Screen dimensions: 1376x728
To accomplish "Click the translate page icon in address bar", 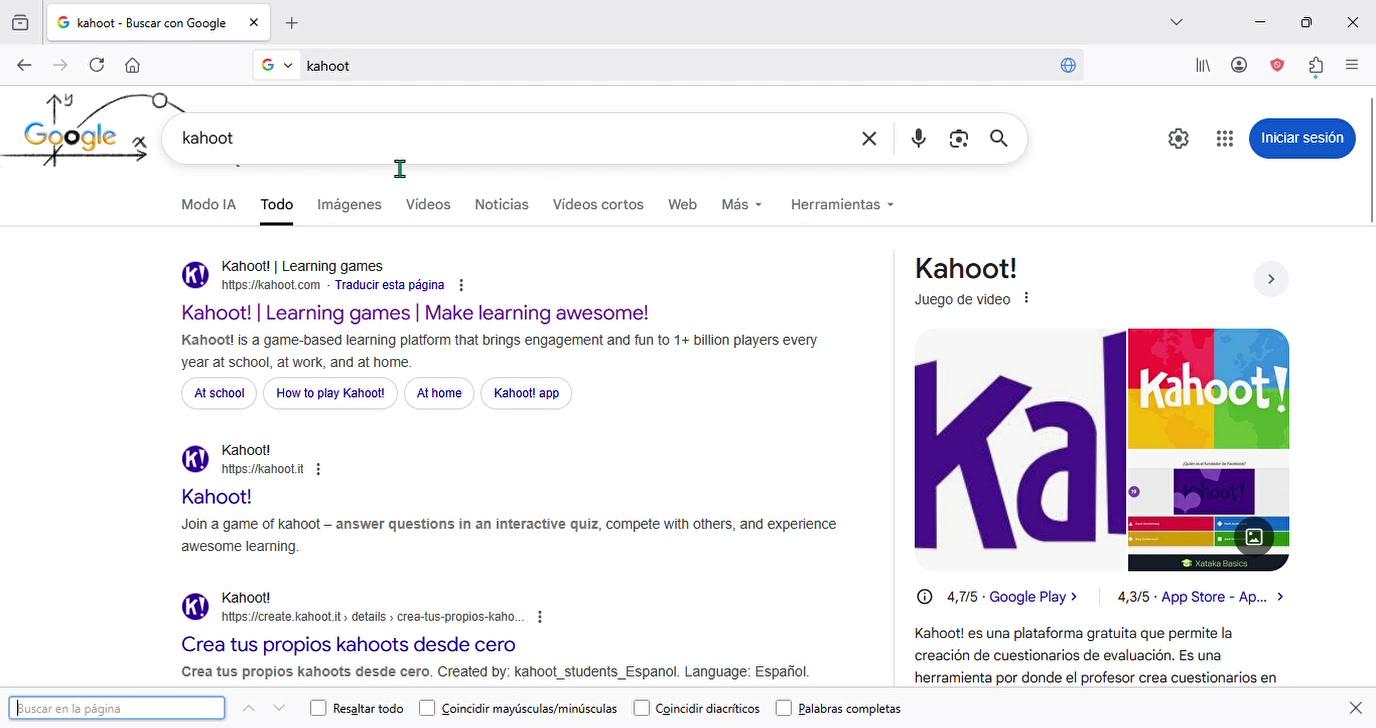I will click(1068, 65).
